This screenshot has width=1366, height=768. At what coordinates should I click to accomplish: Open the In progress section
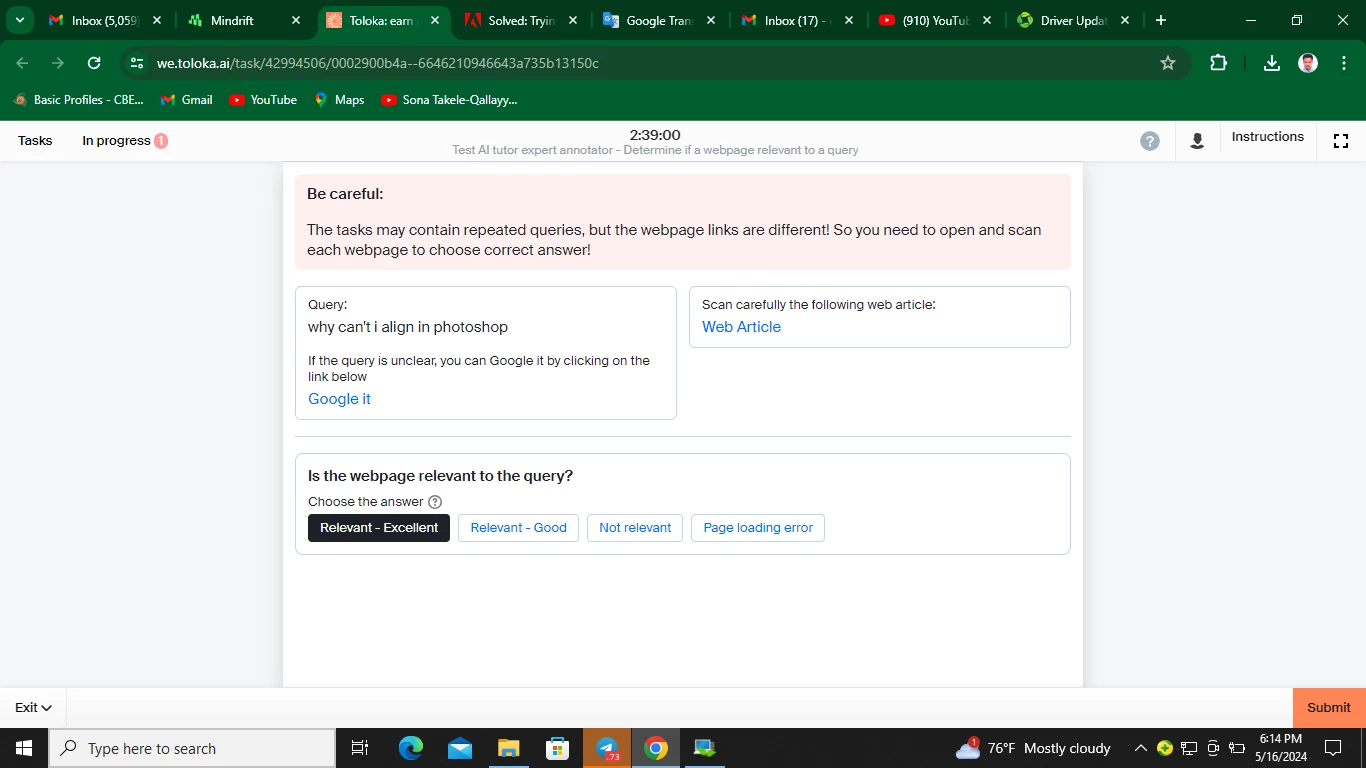(x=125, y=141)
